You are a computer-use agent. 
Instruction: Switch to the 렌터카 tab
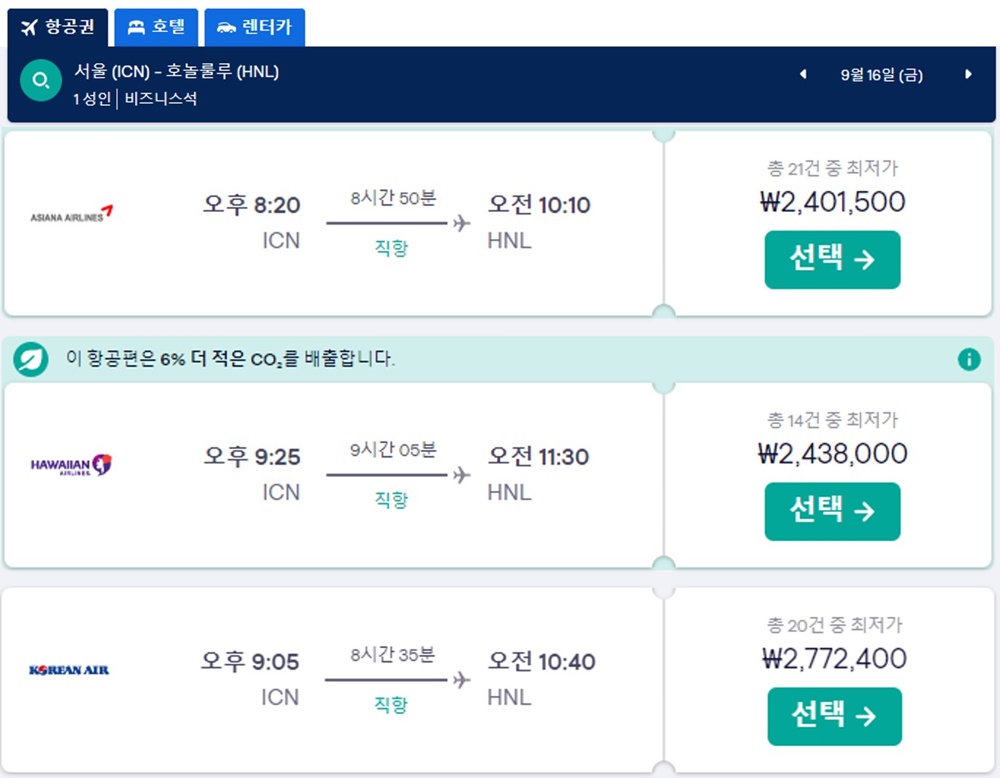pyautogui.click(x=254, y=28)
